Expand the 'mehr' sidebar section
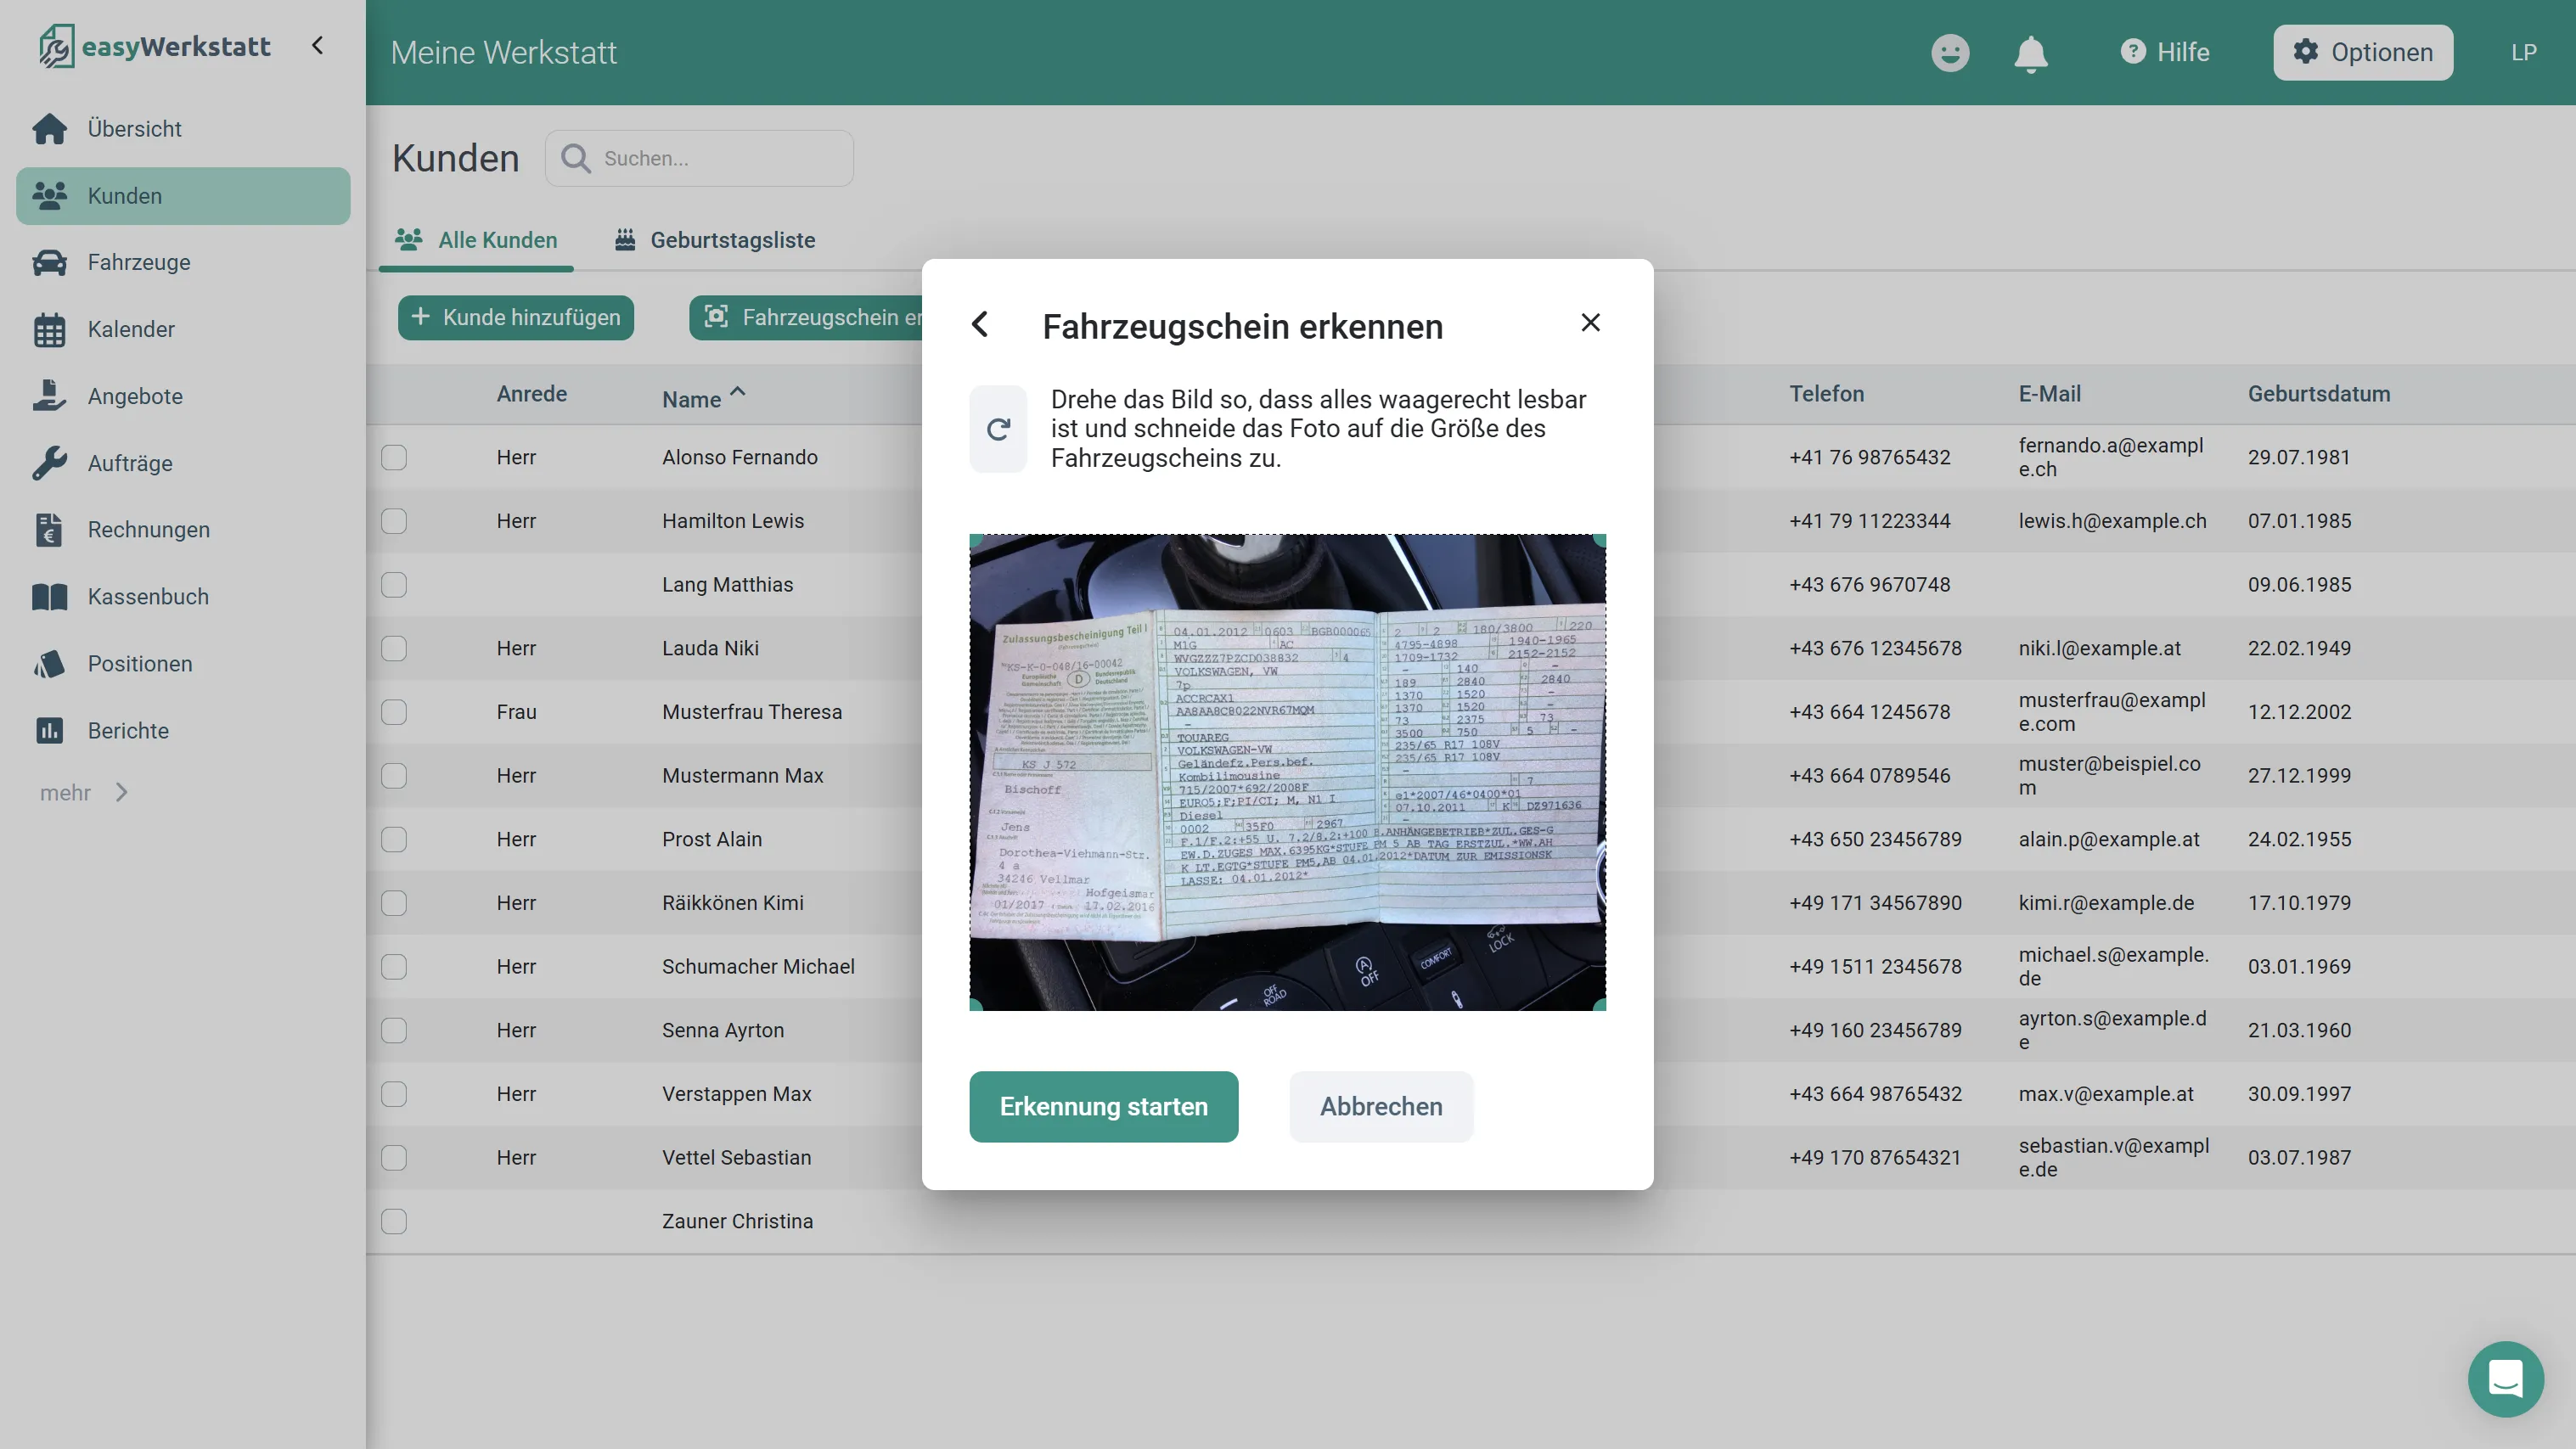Viewport: 2576px width, 1449px height. [x=85, y=793]
